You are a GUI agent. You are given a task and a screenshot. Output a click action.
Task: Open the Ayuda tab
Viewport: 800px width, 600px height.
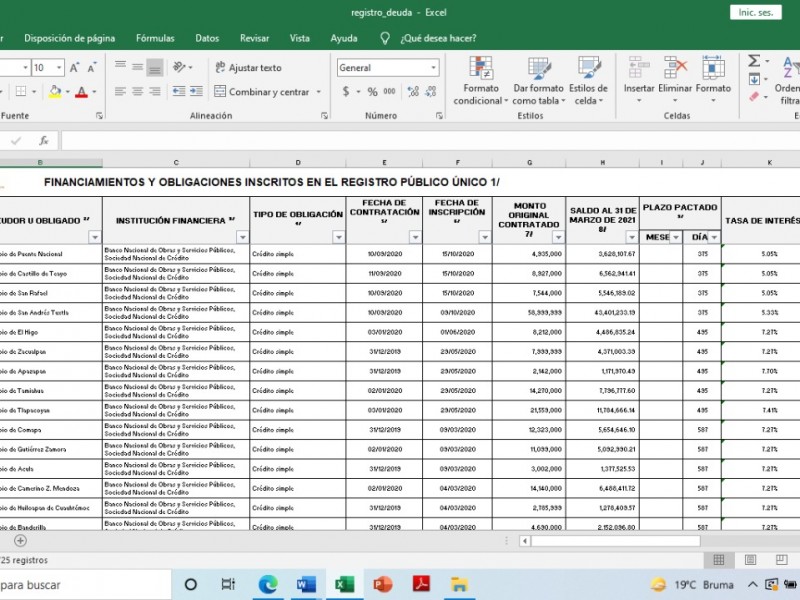click(x=344, y=38)
